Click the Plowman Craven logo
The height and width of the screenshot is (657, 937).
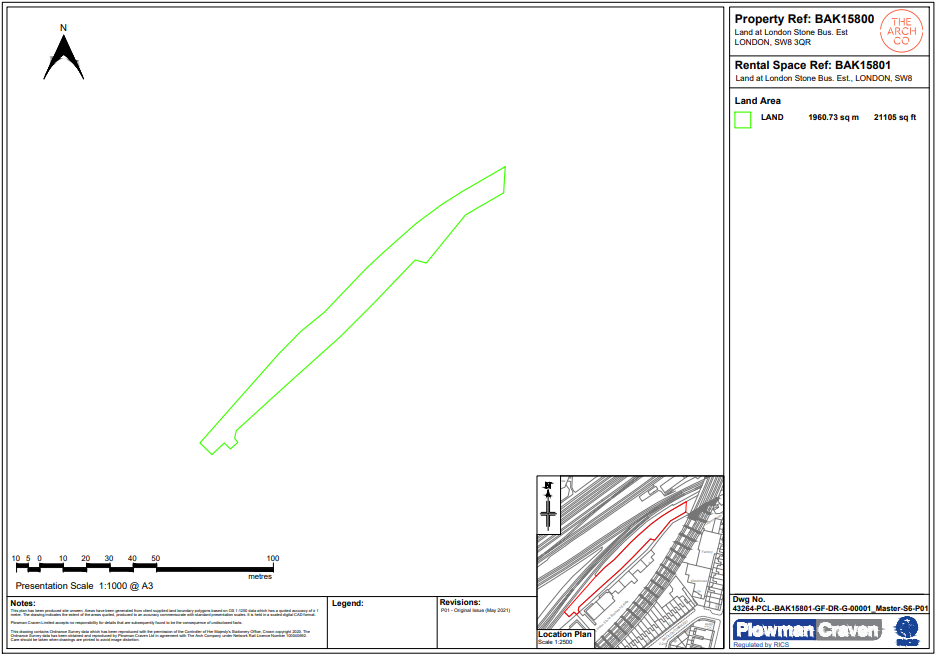tap(807, 630)
